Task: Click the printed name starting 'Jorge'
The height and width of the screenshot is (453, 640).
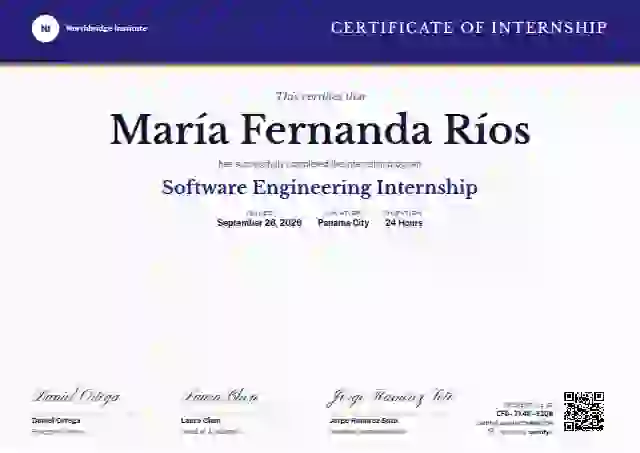Action: click(x=364, y=420)
